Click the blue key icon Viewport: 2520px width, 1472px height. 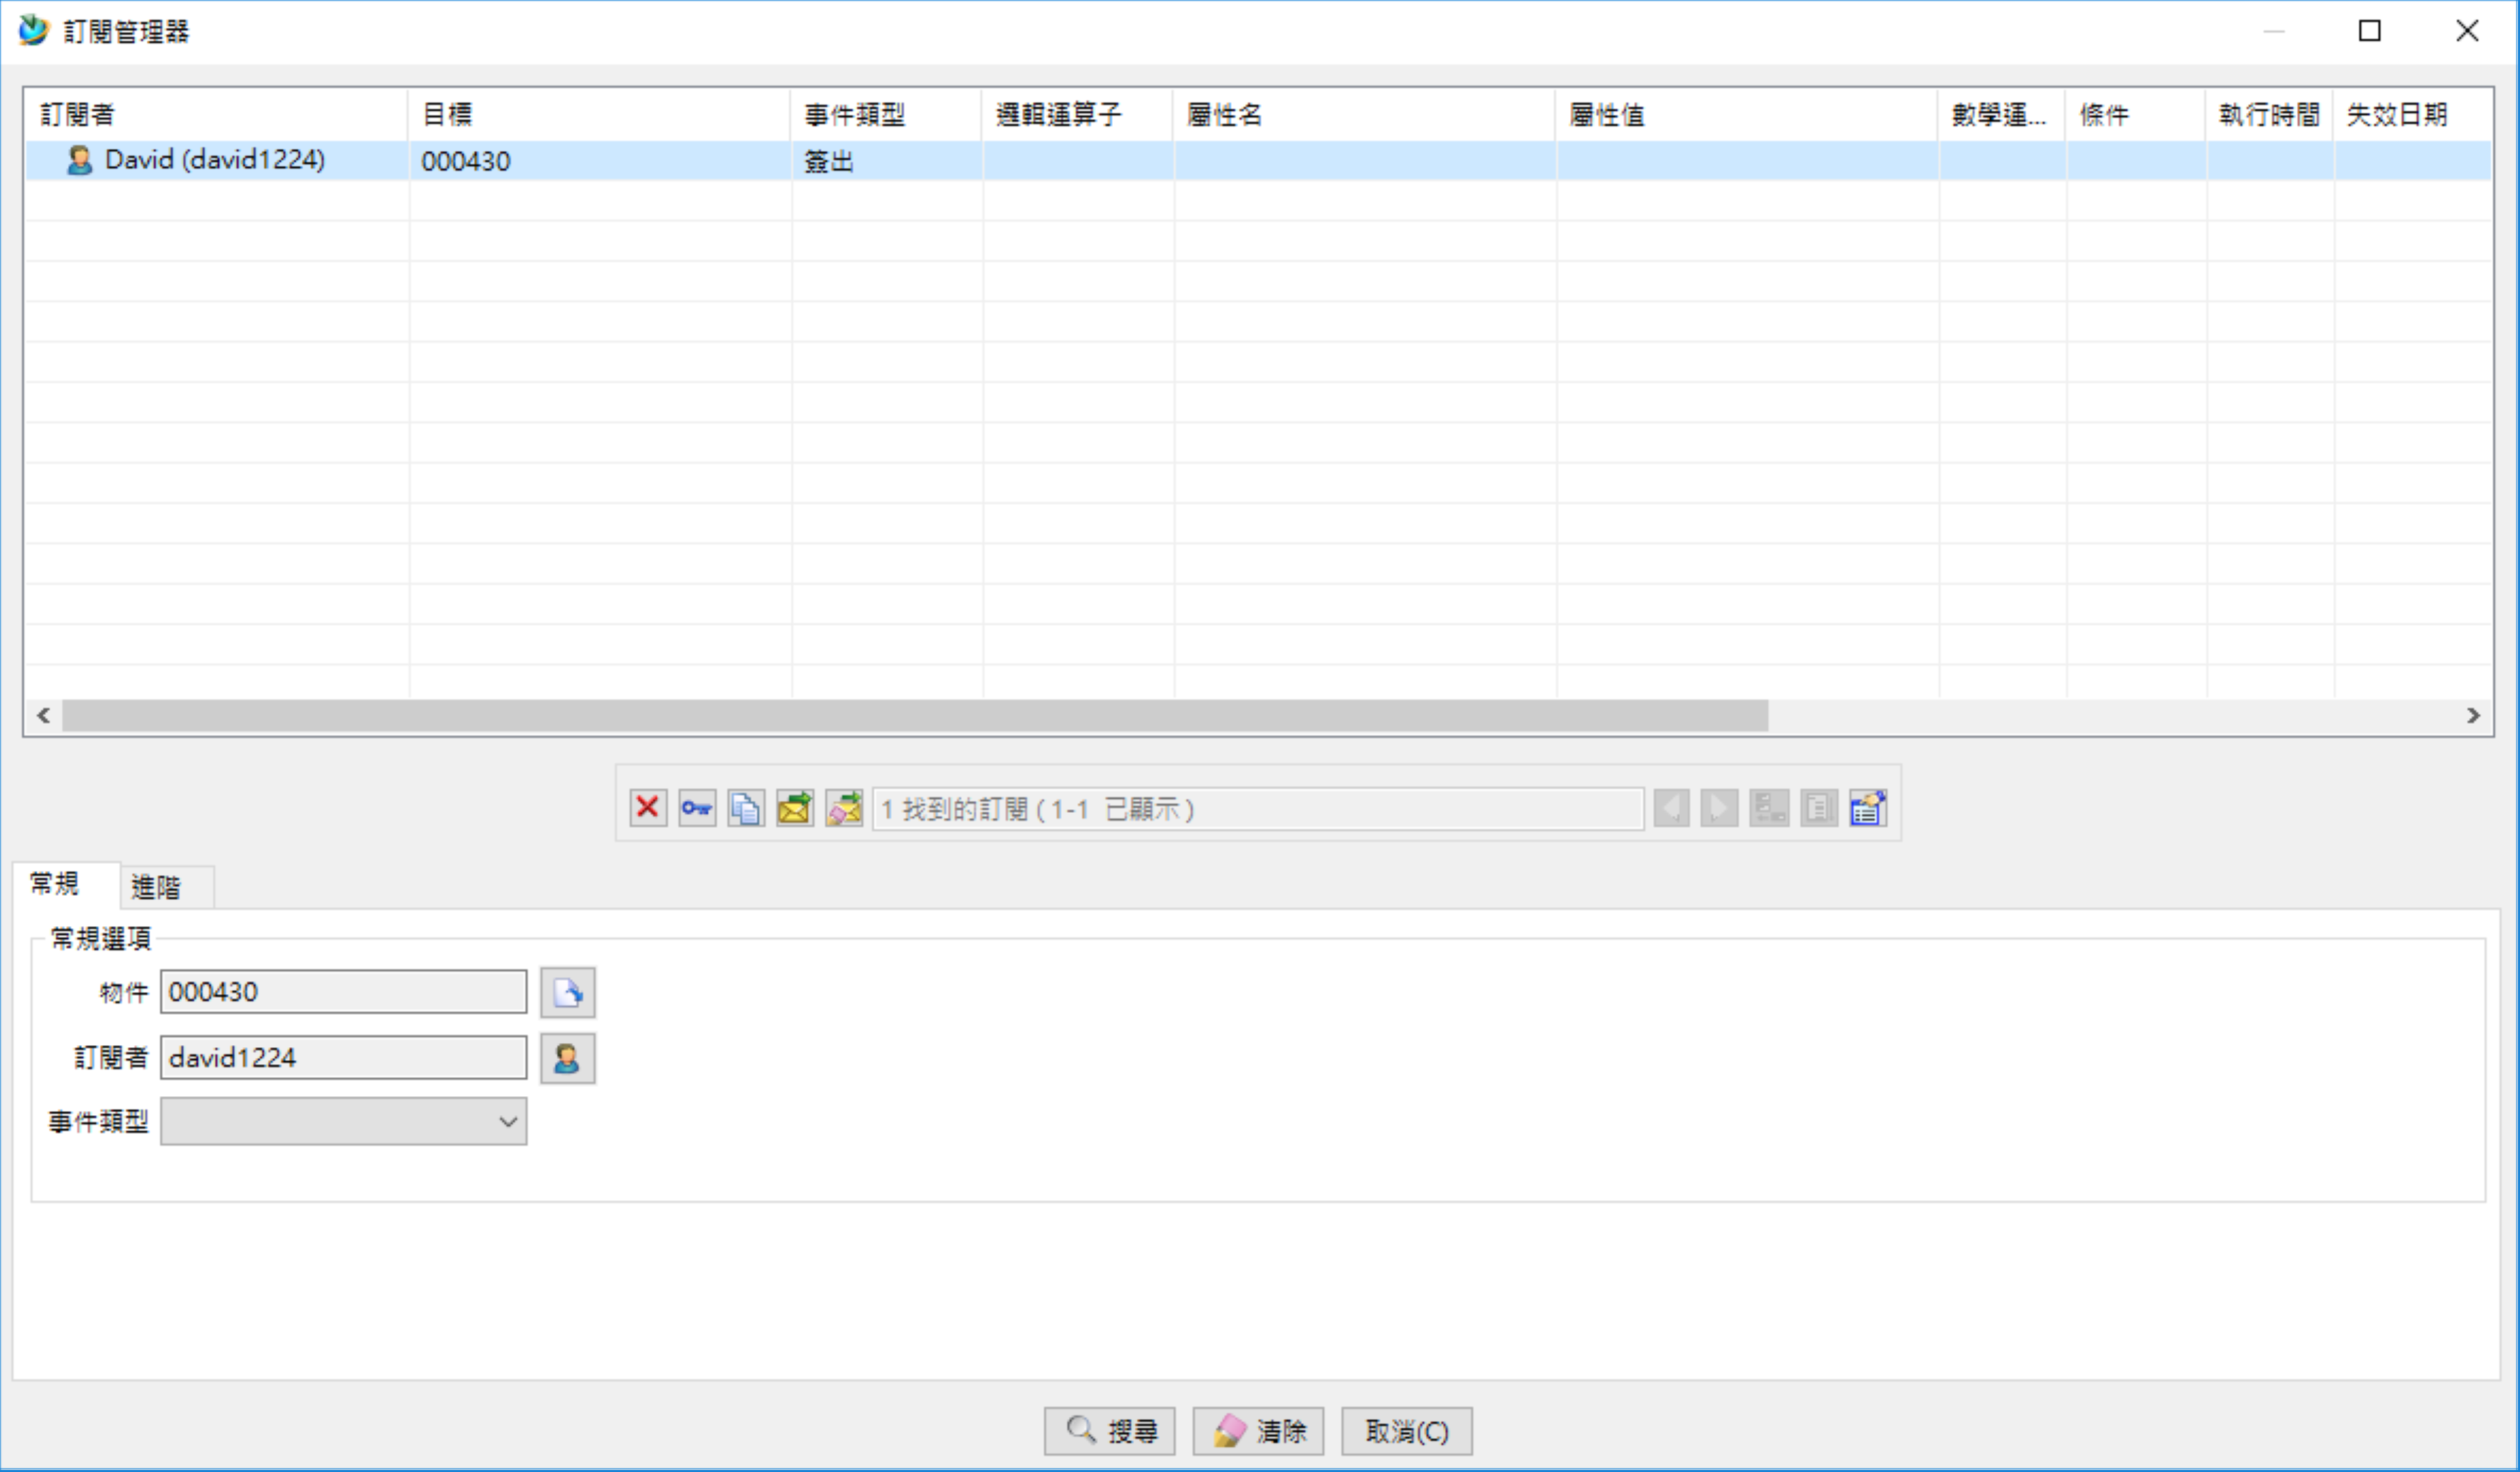(697, 808)
